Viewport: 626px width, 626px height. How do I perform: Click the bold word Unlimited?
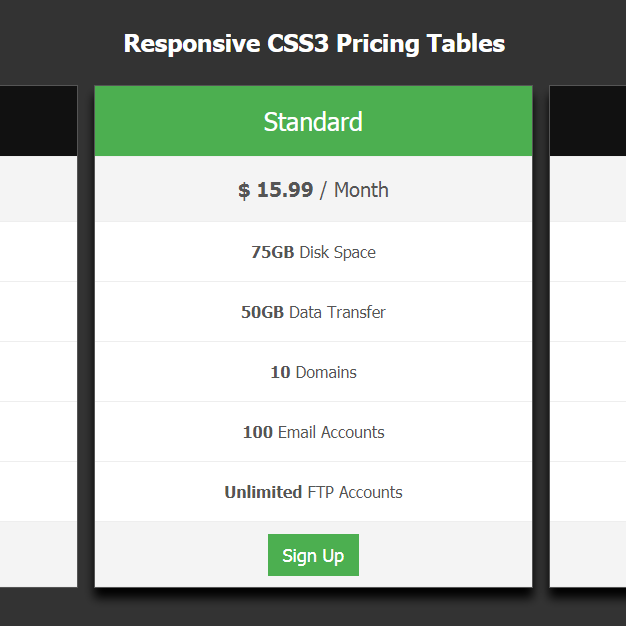tap(263, 492)
